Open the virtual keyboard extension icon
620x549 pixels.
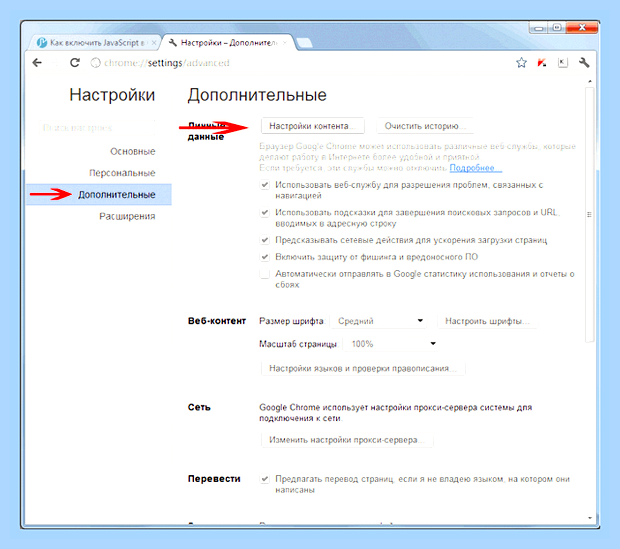[562, 62]
